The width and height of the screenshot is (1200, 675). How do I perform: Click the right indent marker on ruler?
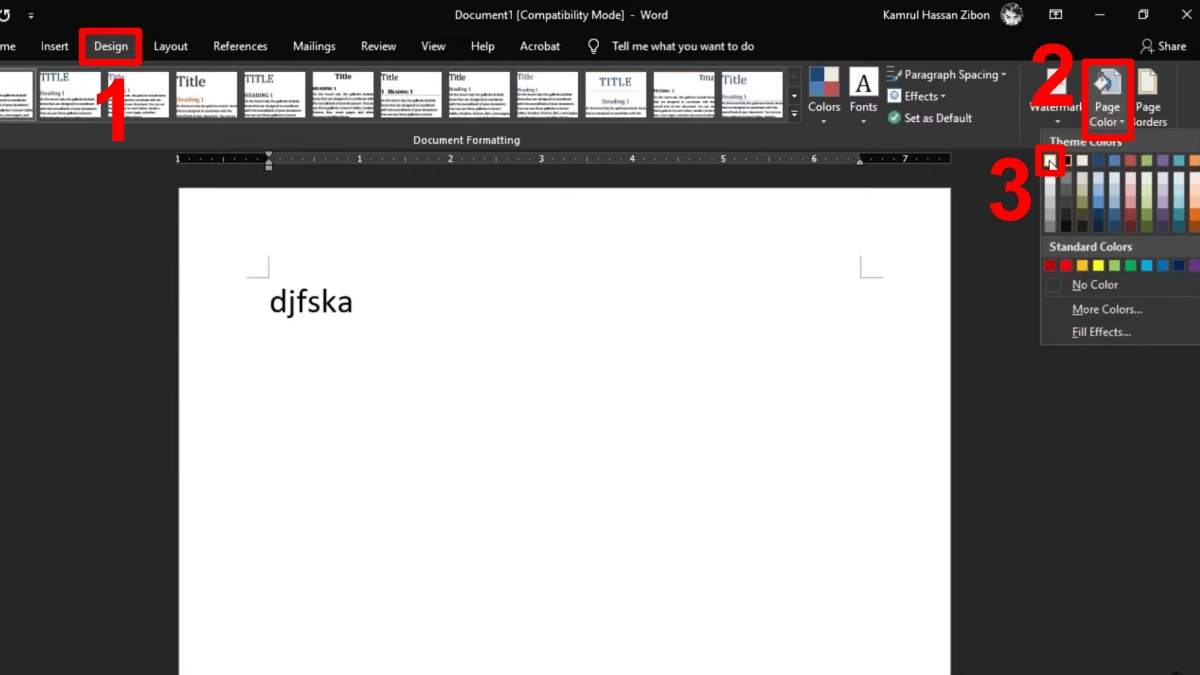(860, 161)
